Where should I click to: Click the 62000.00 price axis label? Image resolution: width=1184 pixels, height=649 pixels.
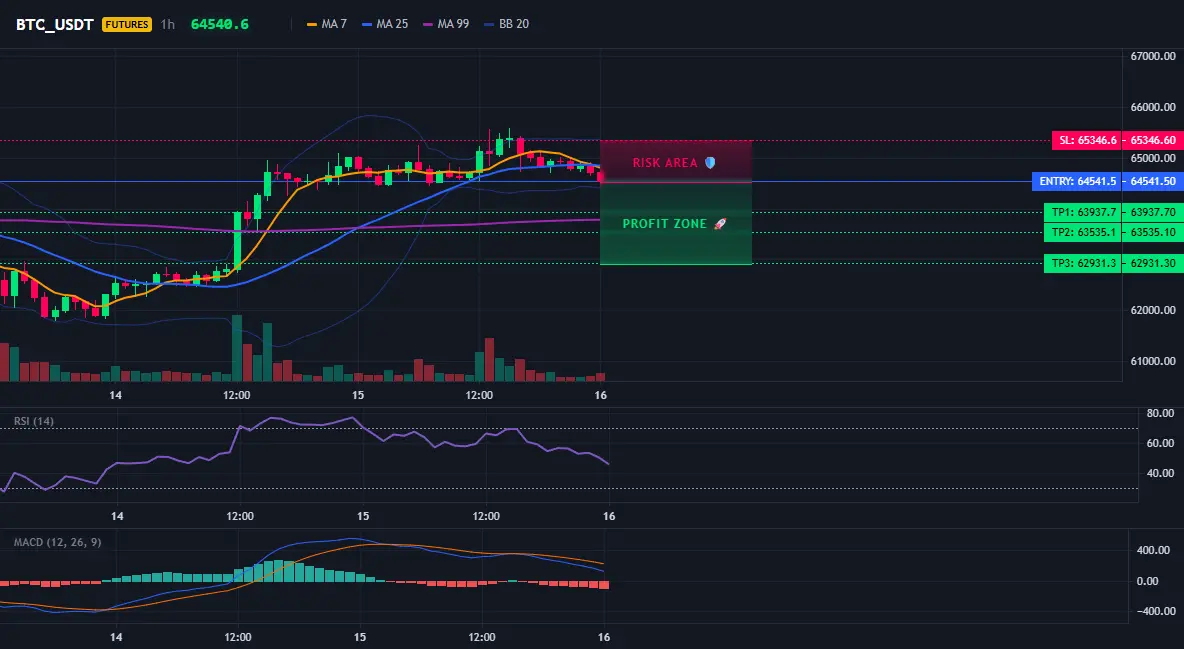point(1153,310)
